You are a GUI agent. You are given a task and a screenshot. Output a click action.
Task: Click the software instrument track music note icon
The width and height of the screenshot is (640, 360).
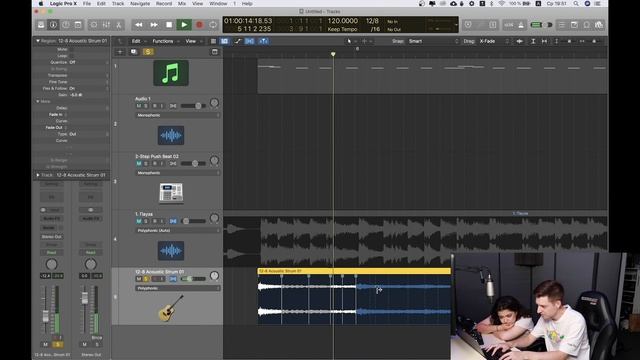point(171,73)
